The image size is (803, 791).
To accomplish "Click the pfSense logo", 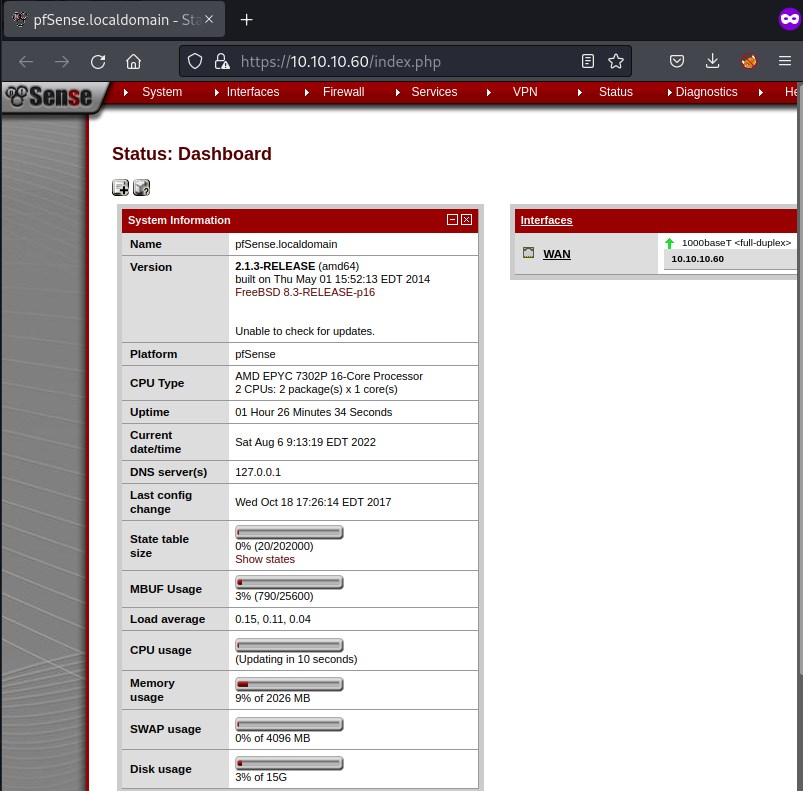I will 48,96.
